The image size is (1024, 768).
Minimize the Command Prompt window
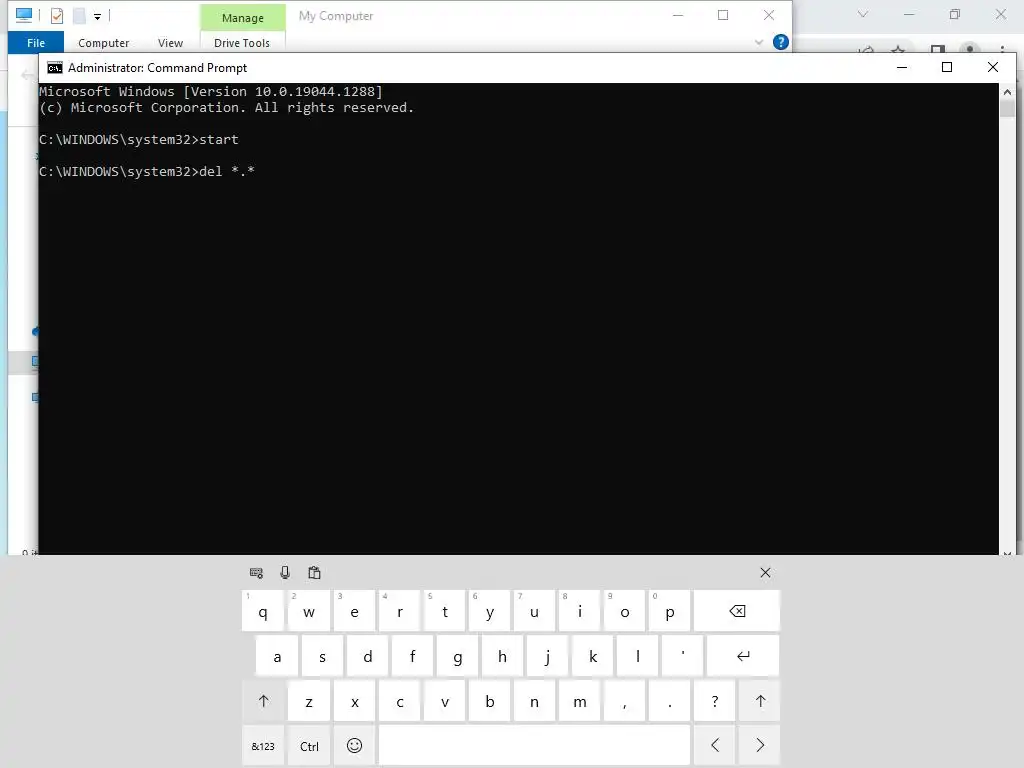(902, 67)
